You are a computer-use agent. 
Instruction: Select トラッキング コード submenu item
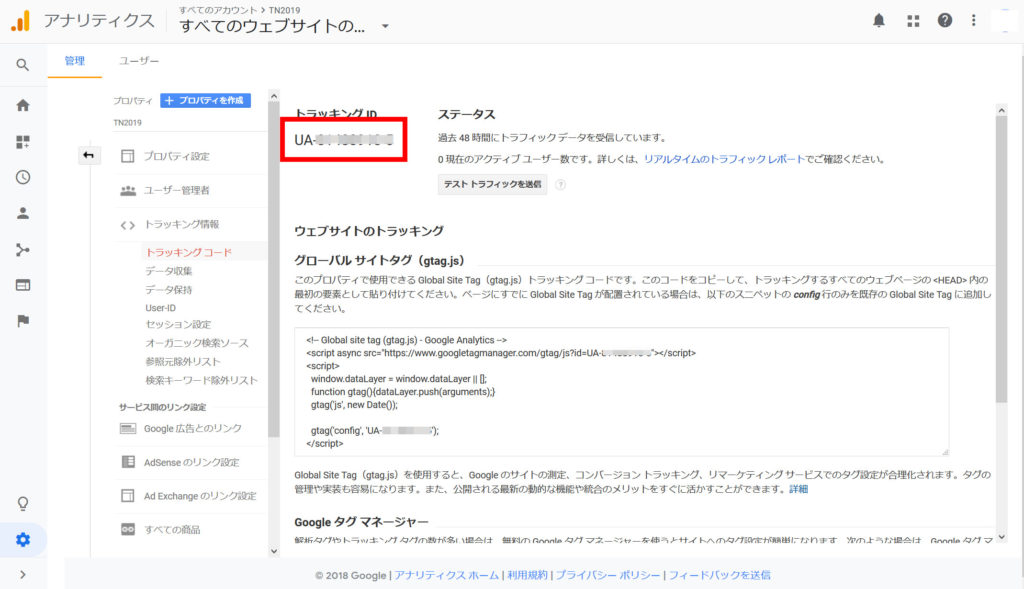click(189, 252)
